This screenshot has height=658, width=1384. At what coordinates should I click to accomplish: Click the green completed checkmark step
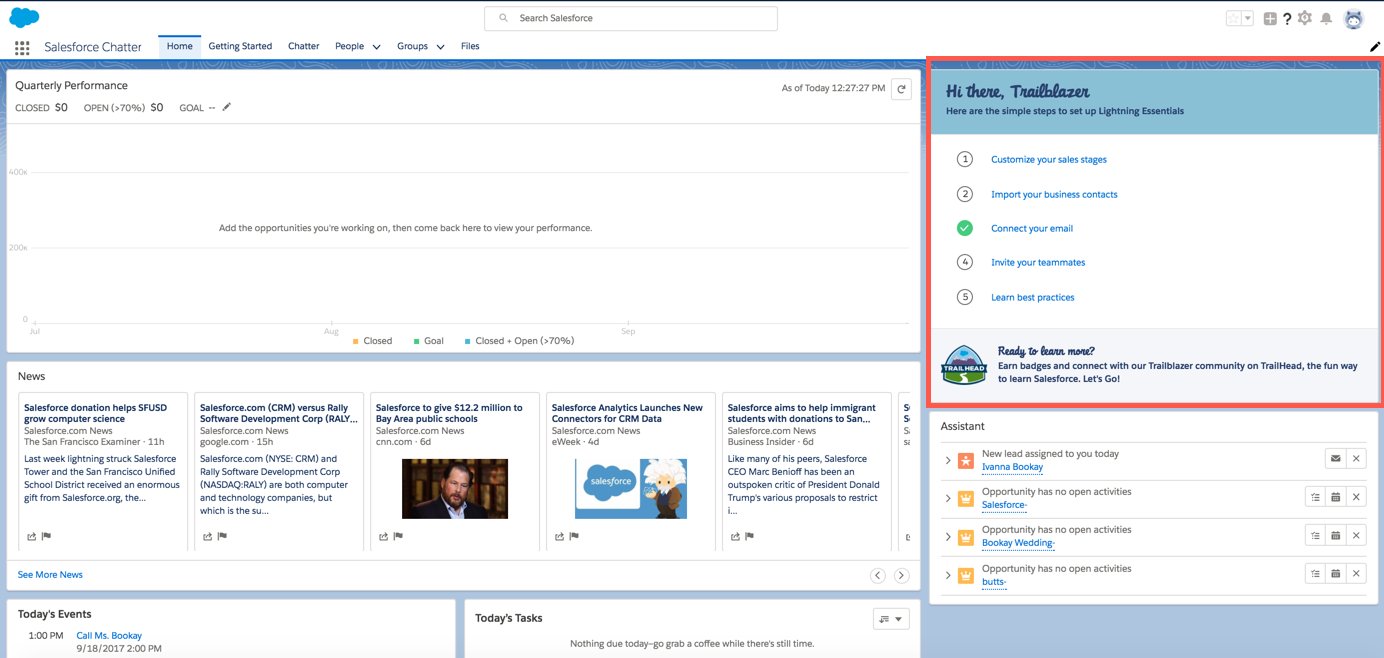(965, 228)
